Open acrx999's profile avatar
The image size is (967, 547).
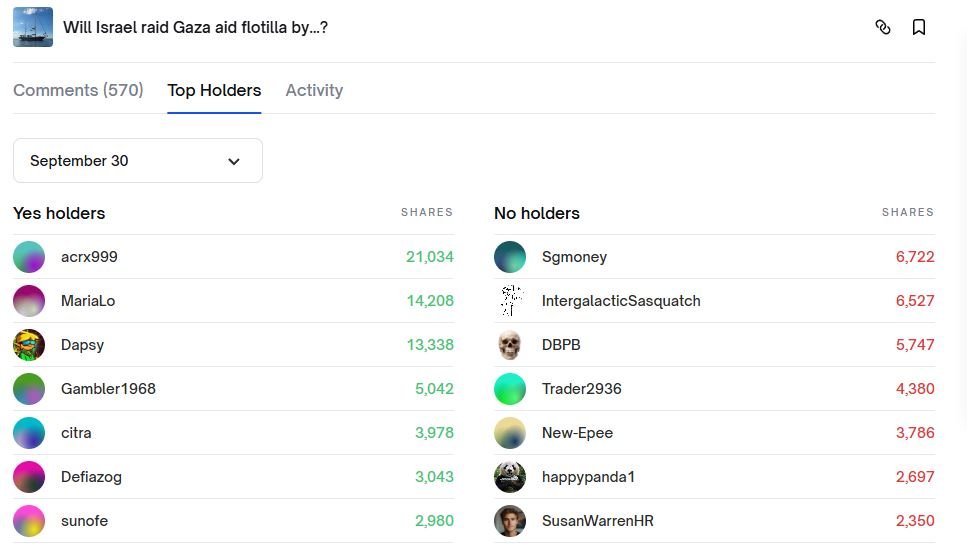pyautogui.click(x=29, y=257)
